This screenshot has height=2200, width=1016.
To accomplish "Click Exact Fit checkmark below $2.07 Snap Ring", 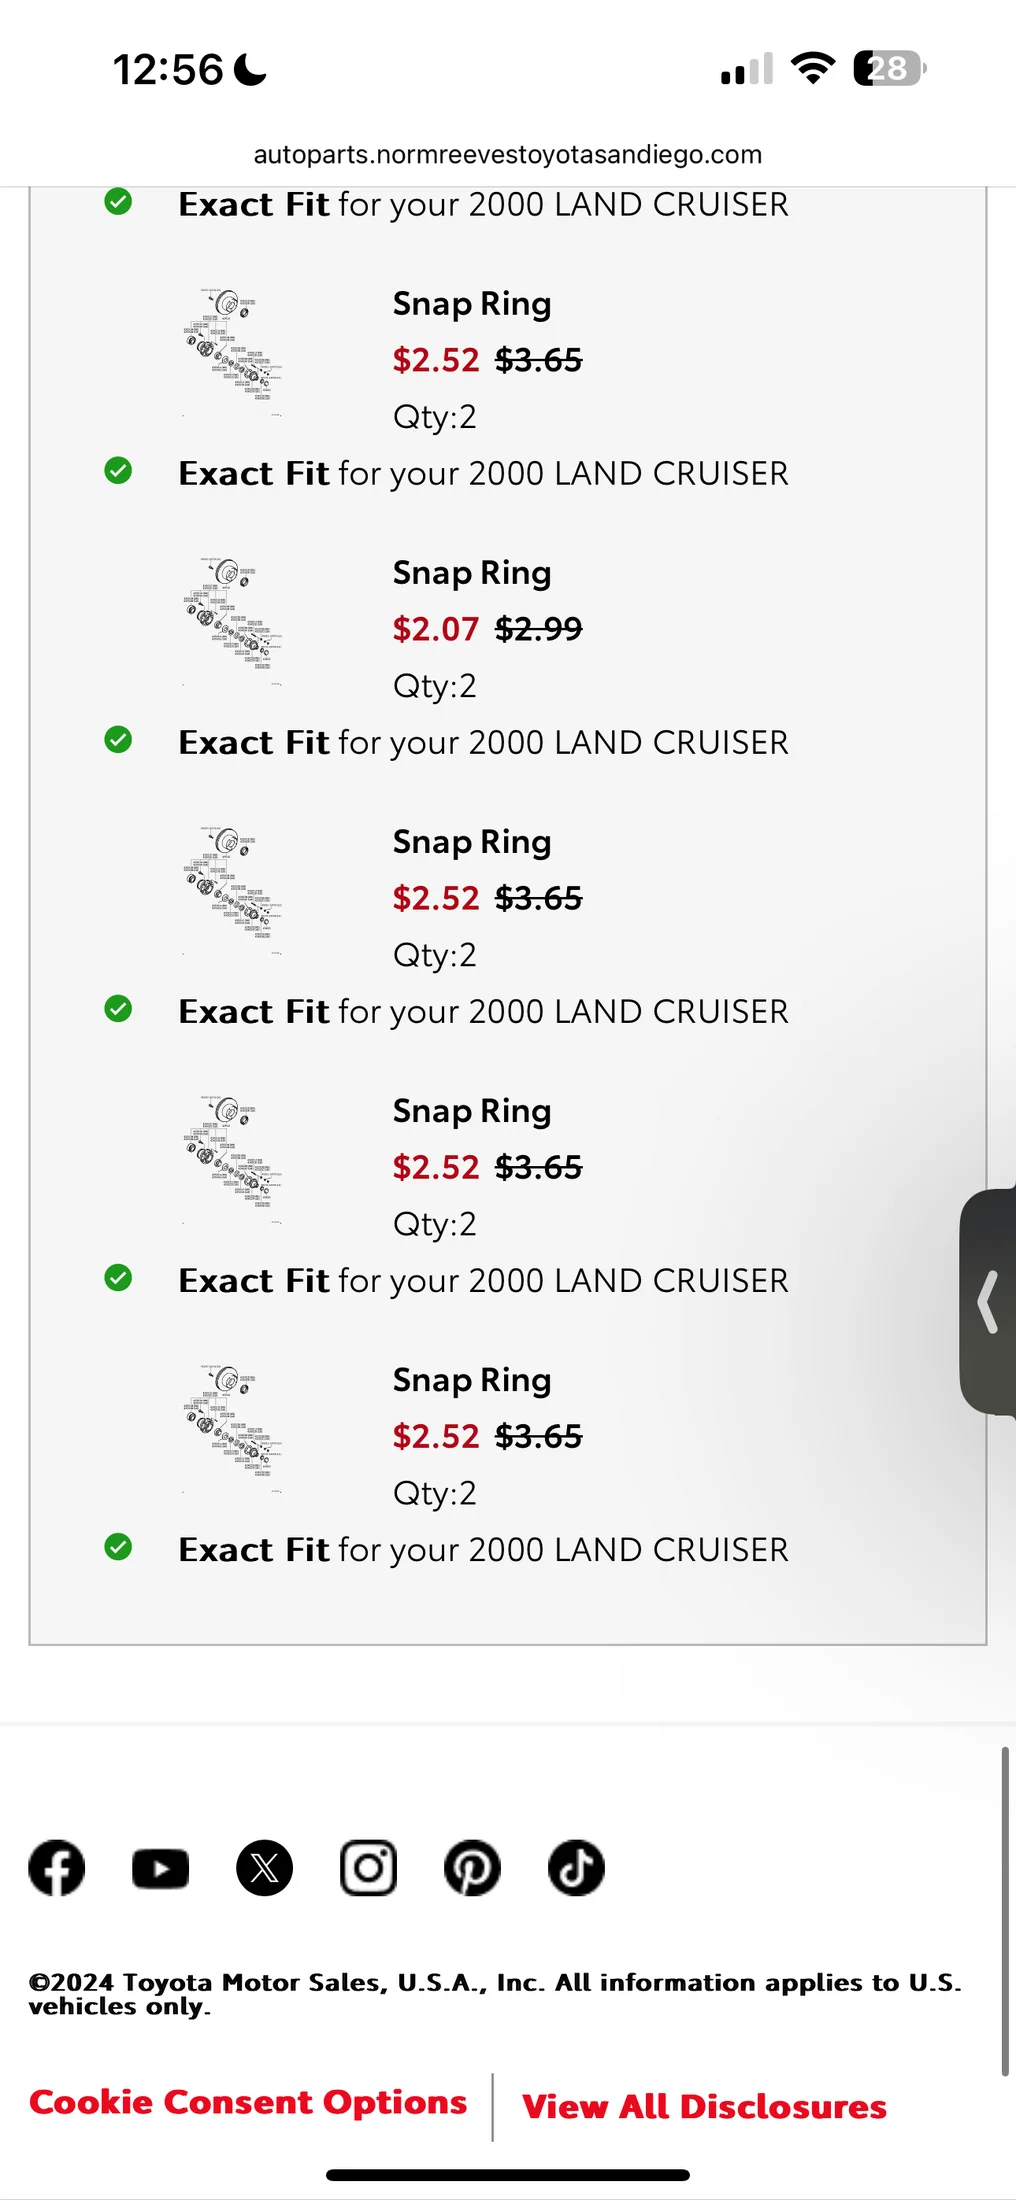I will click(x=118, y=740).
